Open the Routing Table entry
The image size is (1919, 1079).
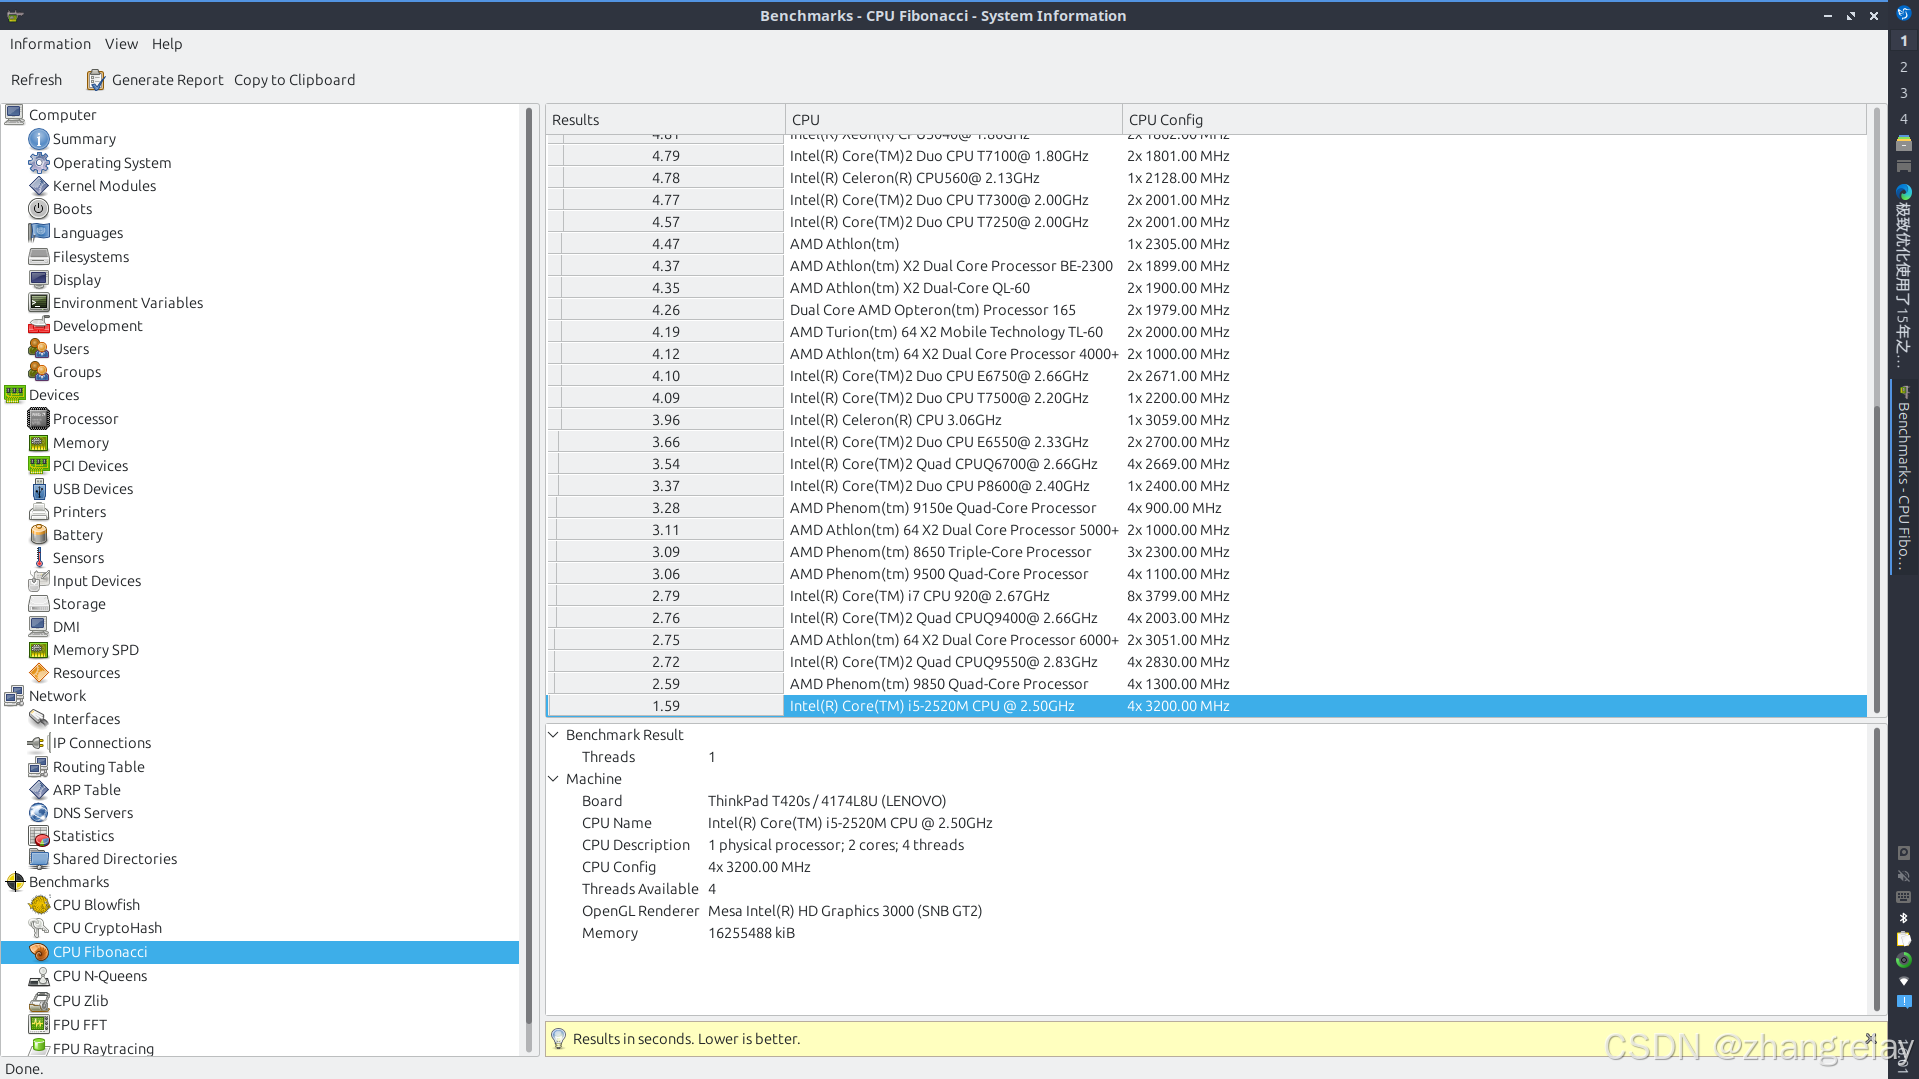pyautogui.click(x=99, y=767)
